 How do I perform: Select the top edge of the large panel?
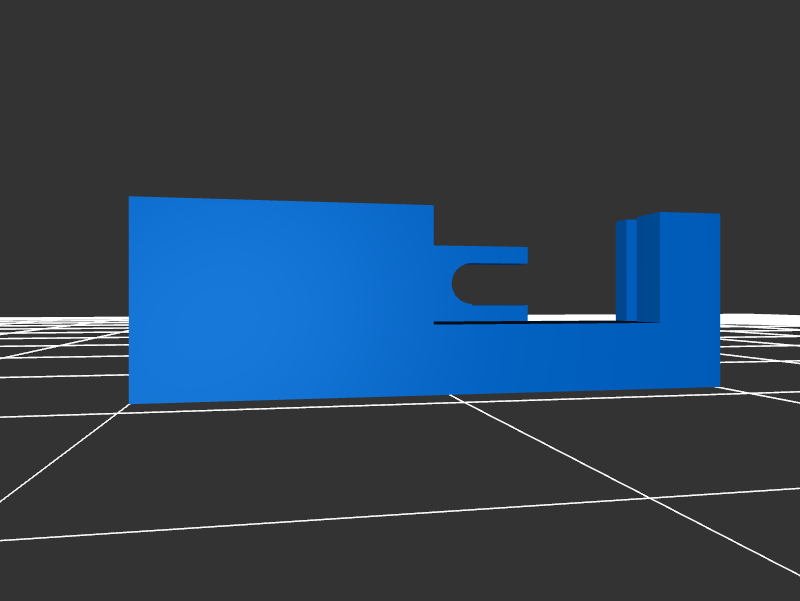[280, 201]
